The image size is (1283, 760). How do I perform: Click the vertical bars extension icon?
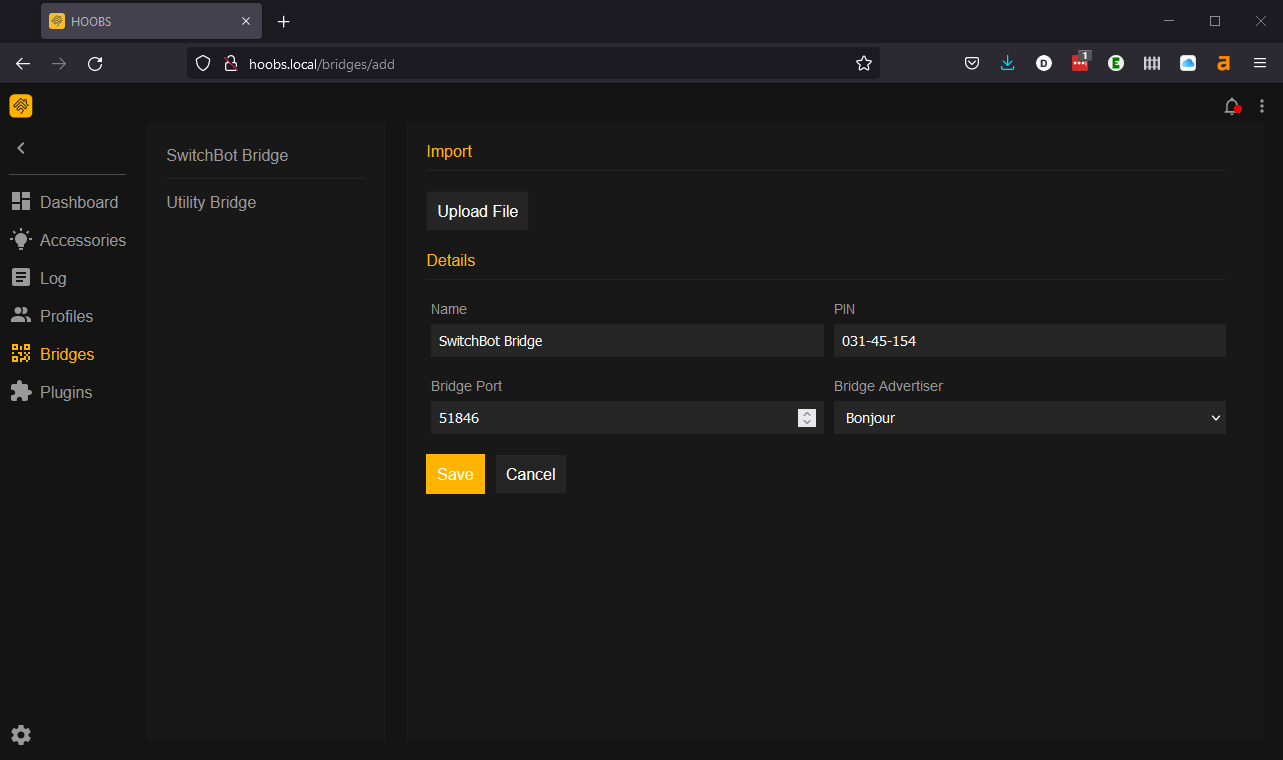1152,63
